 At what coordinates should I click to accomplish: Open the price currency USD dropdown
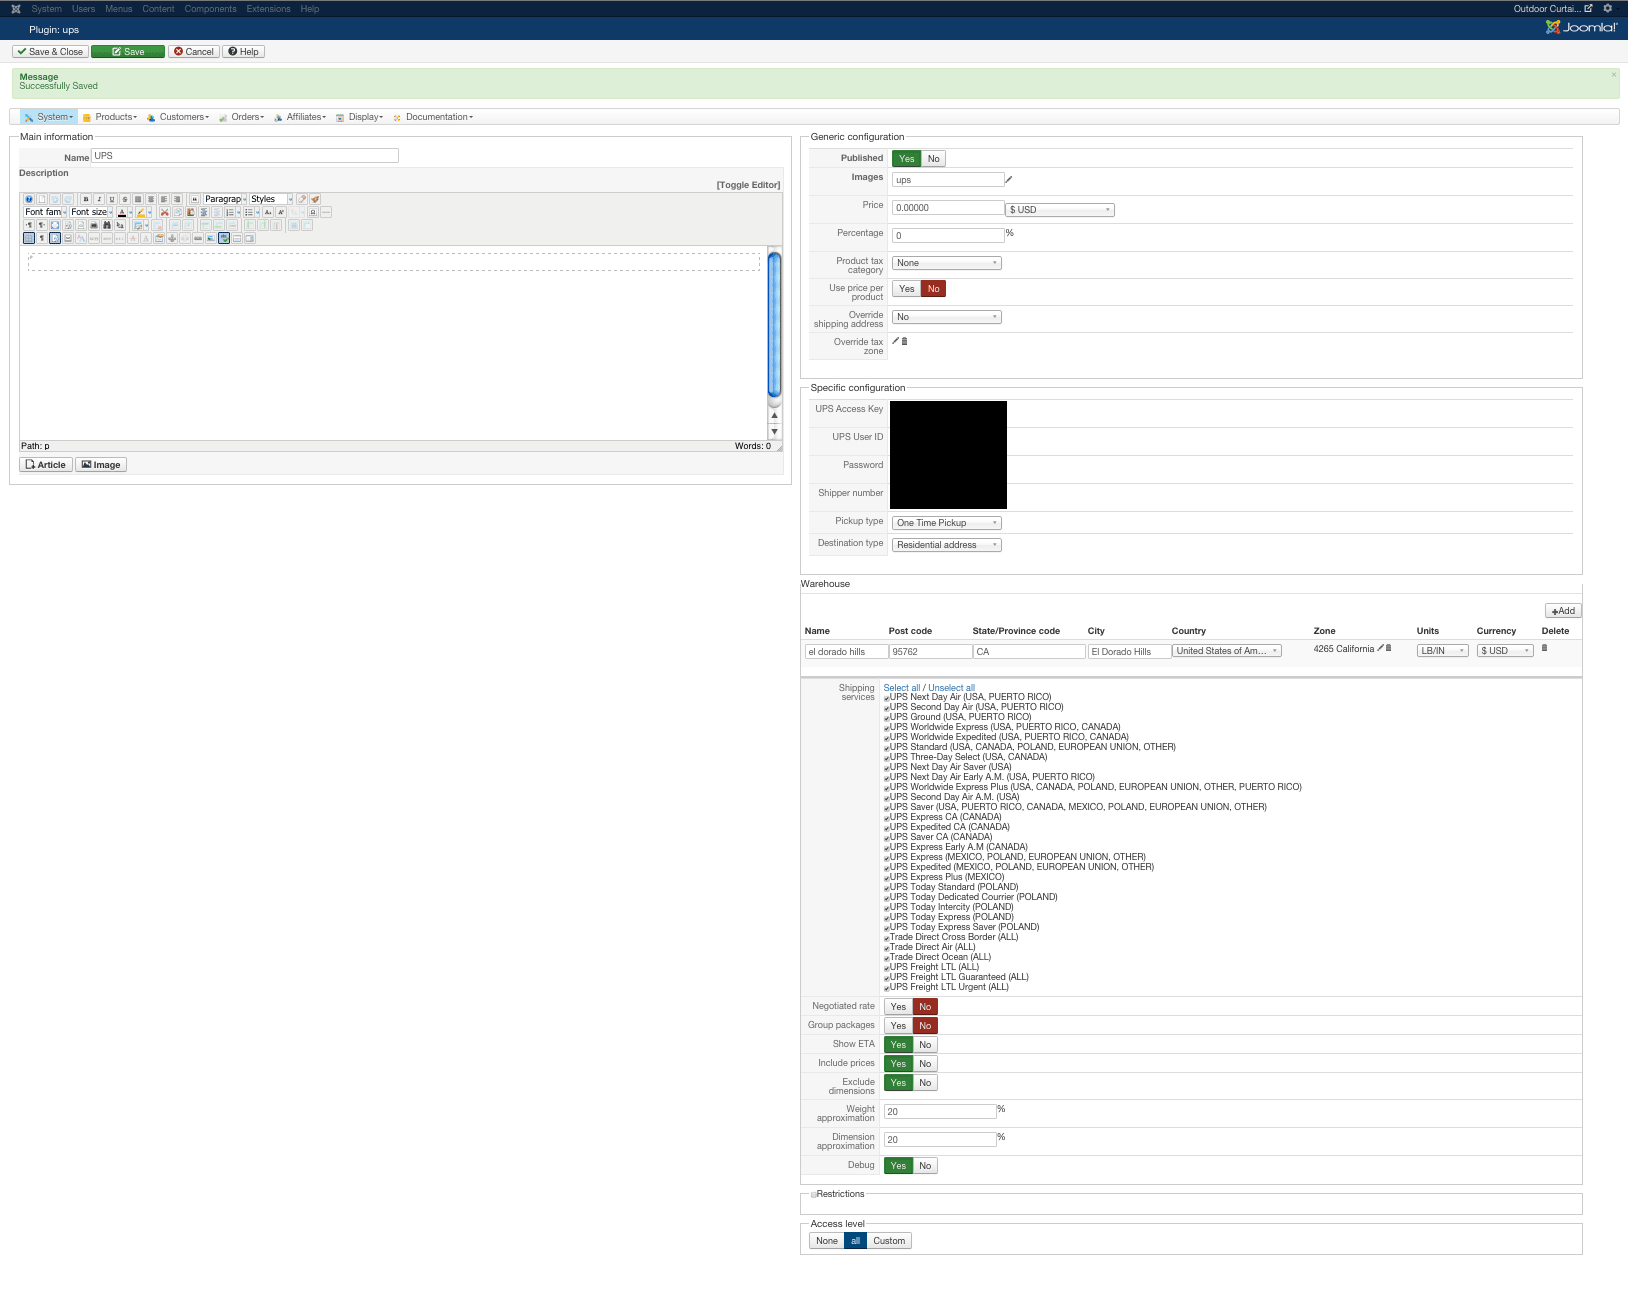pyautogui.click(x=1060, y=210)
